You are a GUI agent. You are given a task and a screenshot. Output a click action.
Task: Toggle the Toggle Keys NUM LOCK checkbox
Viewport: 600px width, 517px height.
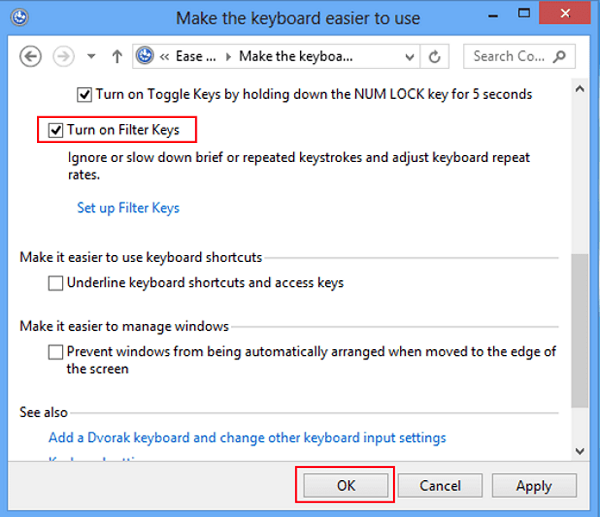84,95
